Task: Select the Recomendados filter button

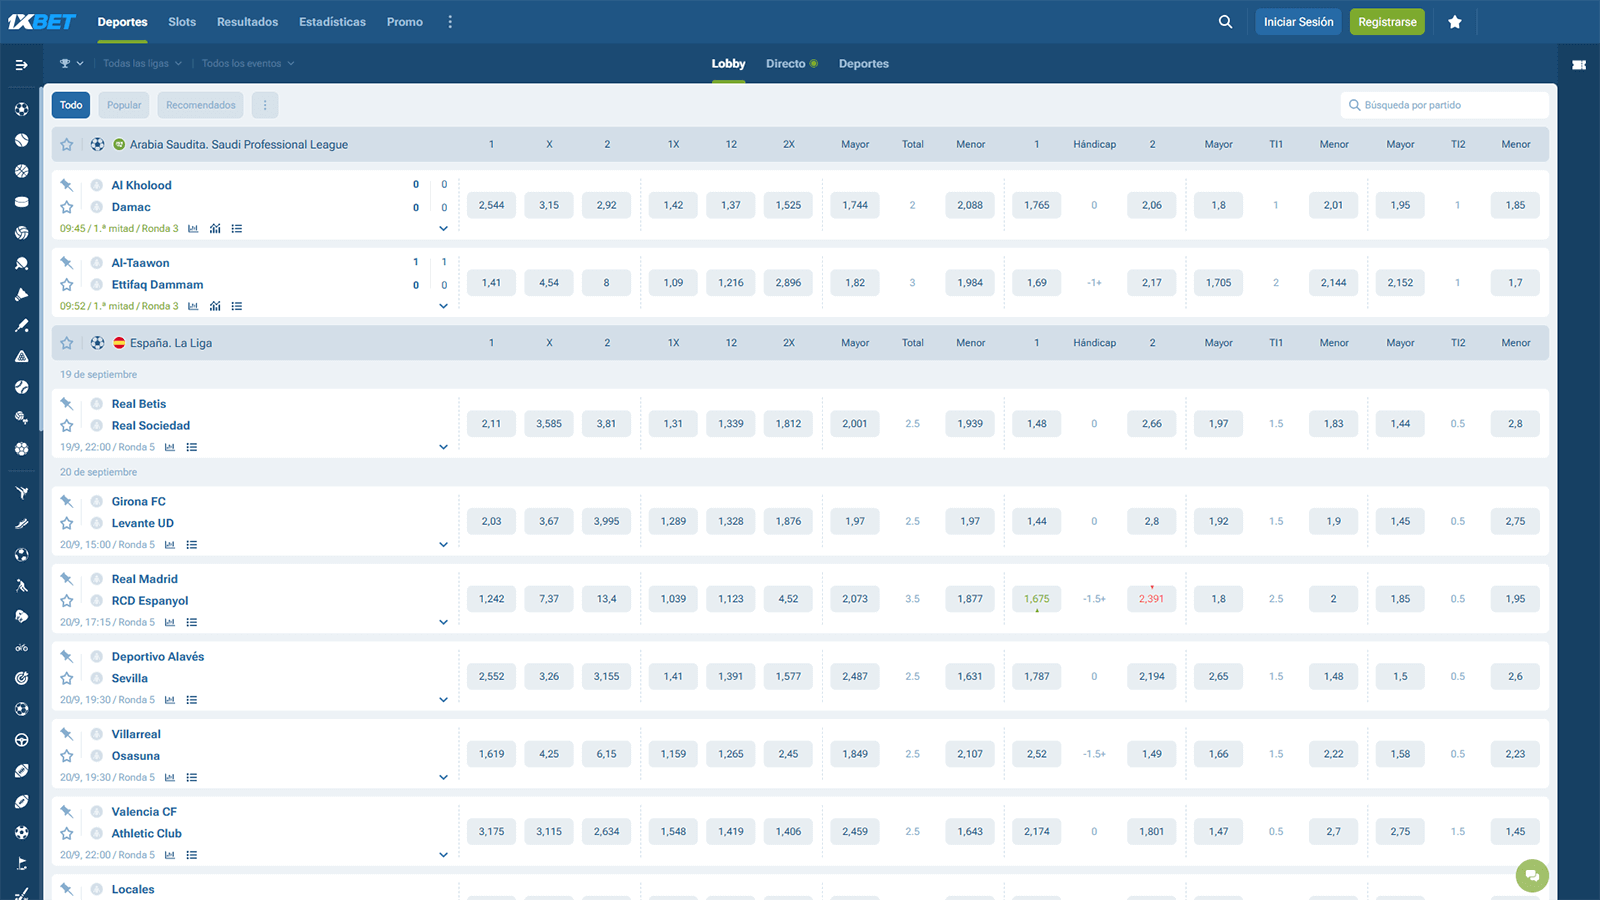Action: click(x=201, y=105)
